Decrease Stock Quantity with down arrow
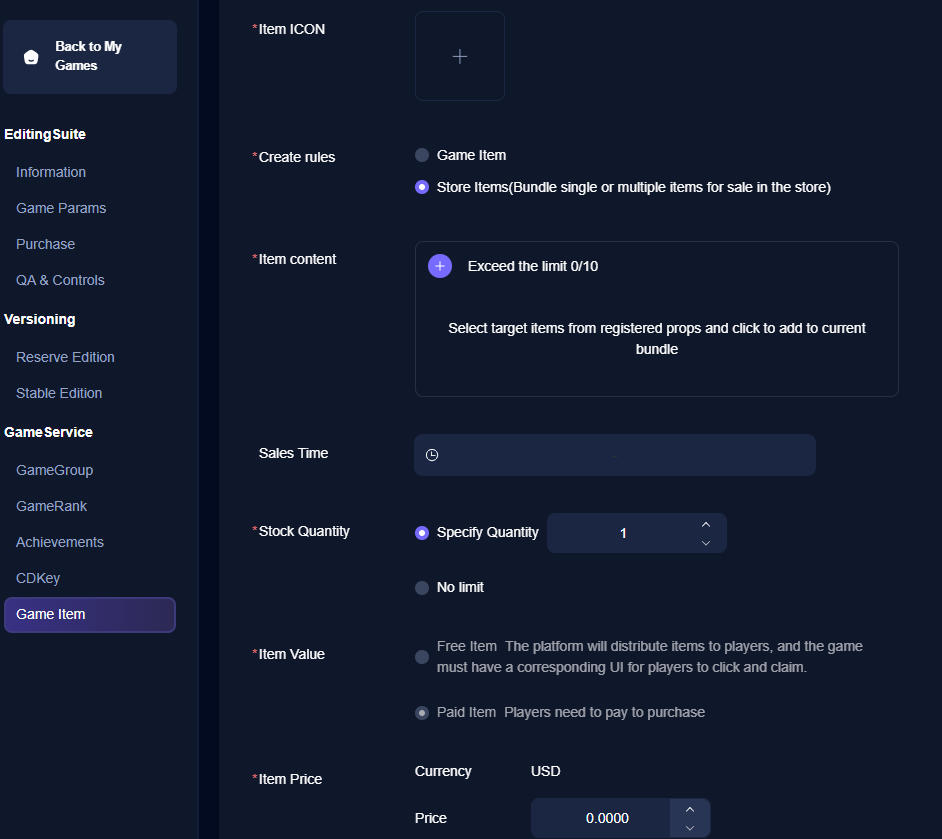Screen dimensions: 942x839 coord(706,543)
